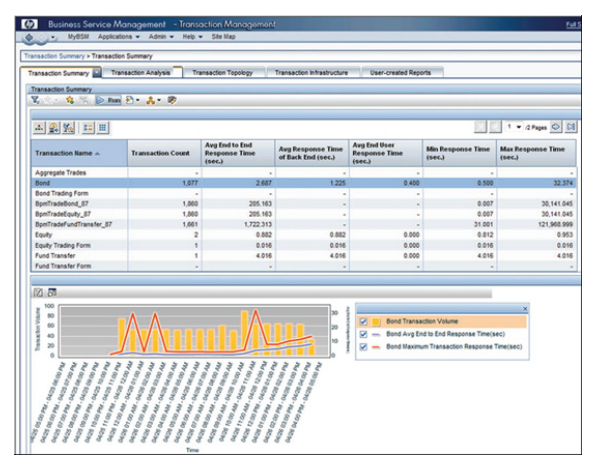The height and width of the screenshot is (464, 597).
Task: Select the Fund Transfer row
Action: pyautogui.click(x=304, y=256)
